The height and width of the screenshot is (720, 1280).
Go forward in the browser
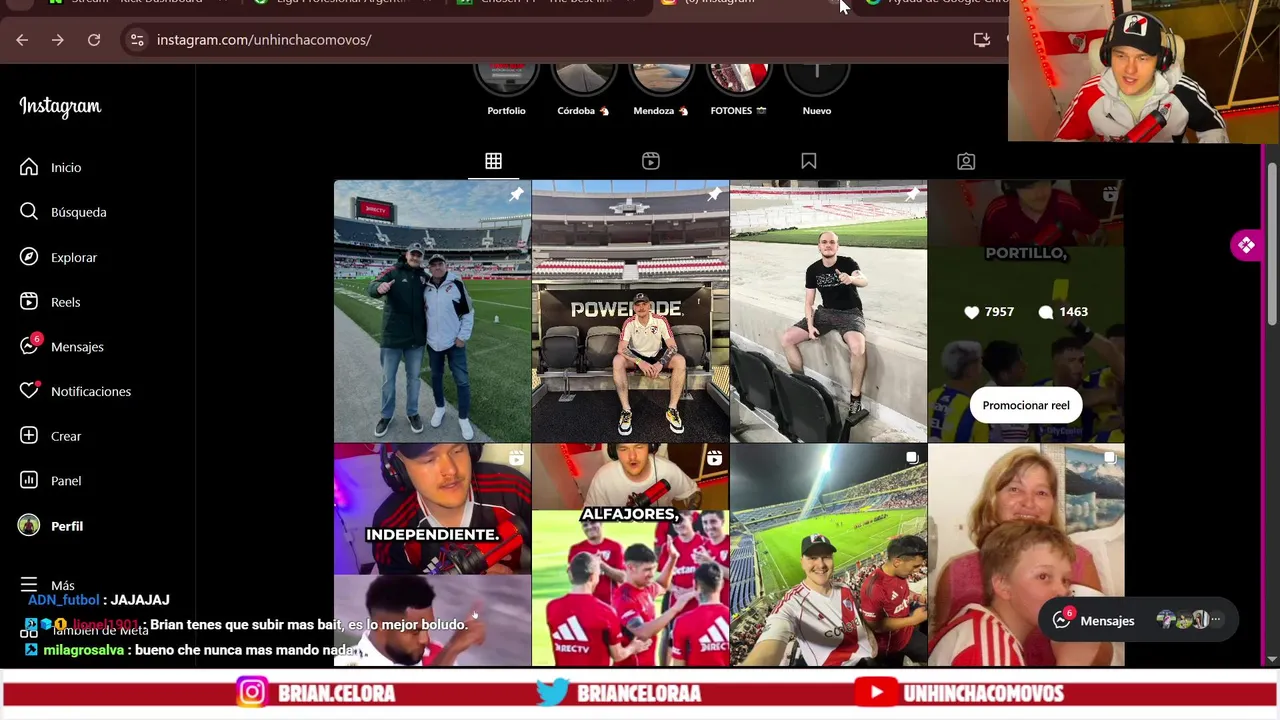tap(57, 40)
